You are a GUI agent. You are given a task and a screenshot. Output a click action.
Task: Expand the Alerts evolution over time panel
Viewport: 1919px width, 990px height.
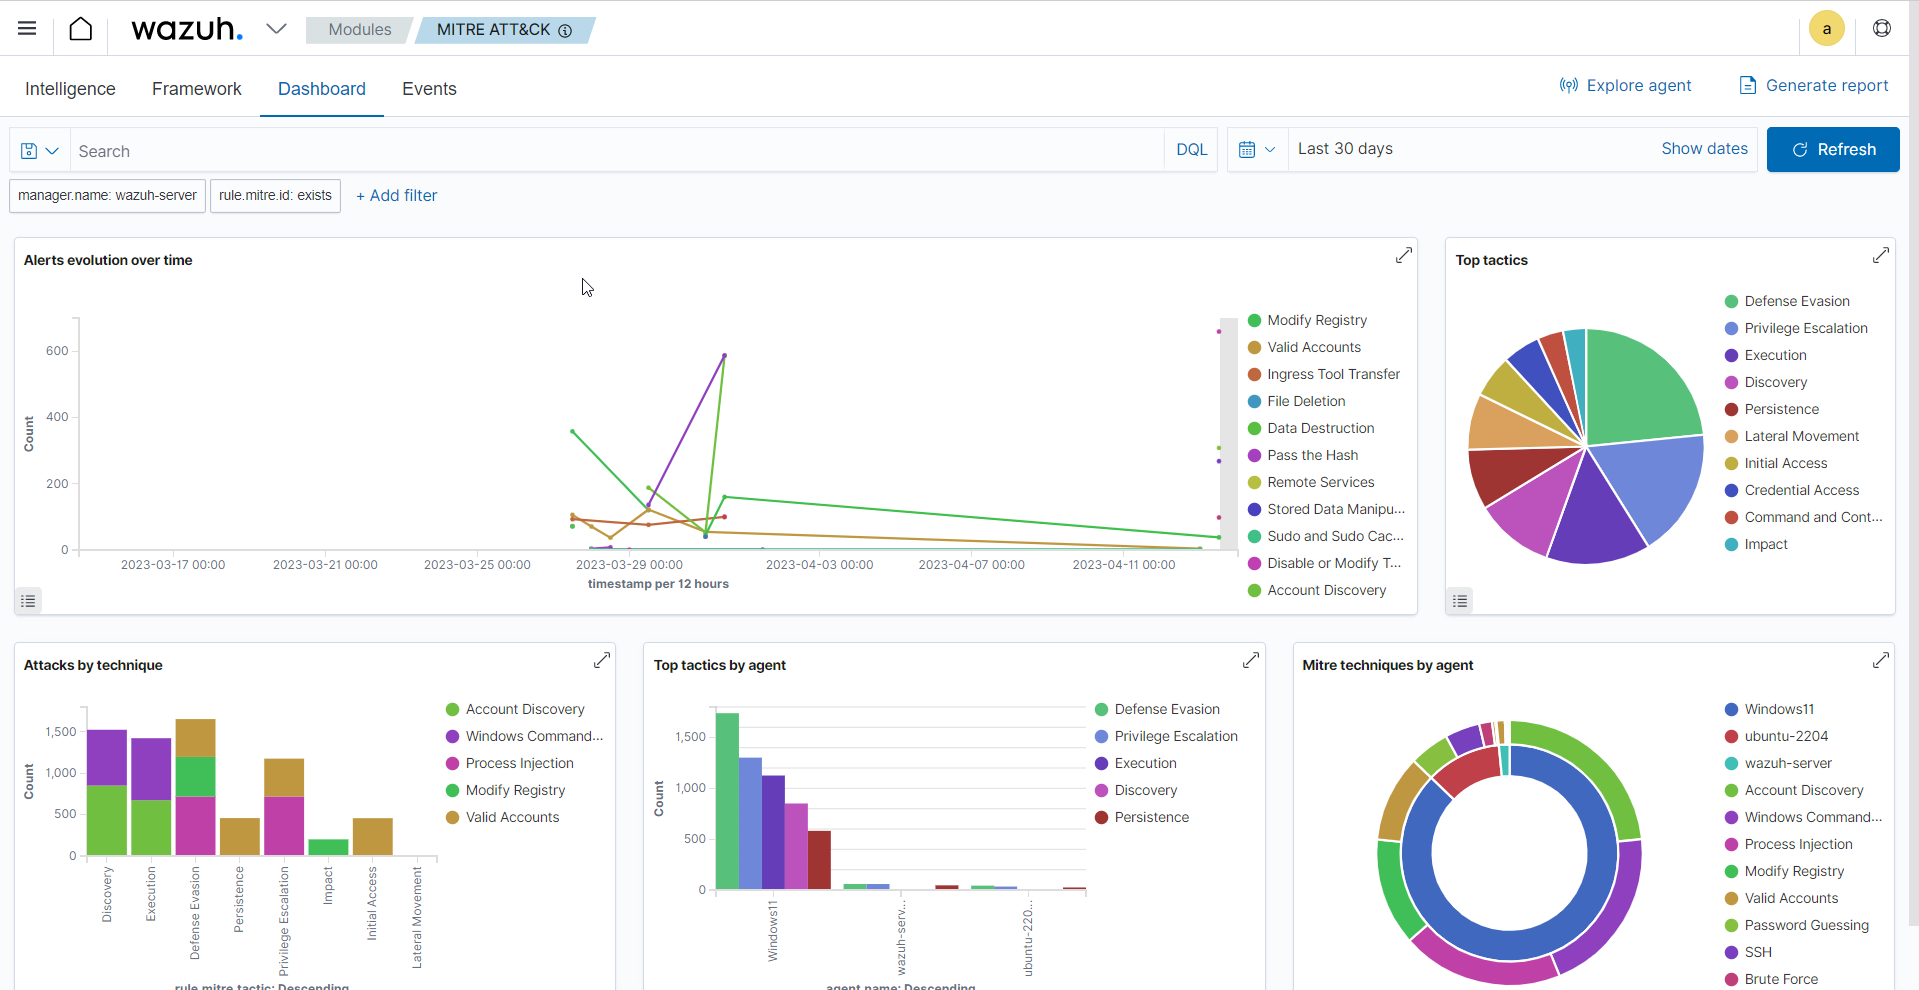(x=1403, y=256)
